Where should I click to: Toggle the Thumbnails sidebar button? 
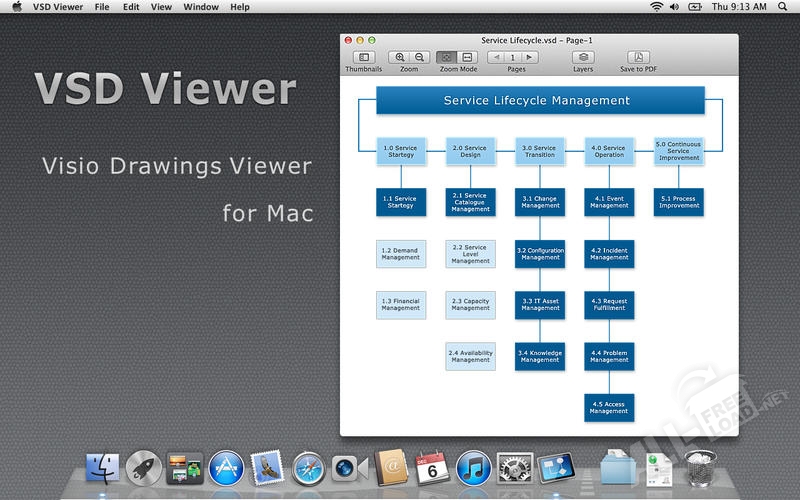point(364,58)
